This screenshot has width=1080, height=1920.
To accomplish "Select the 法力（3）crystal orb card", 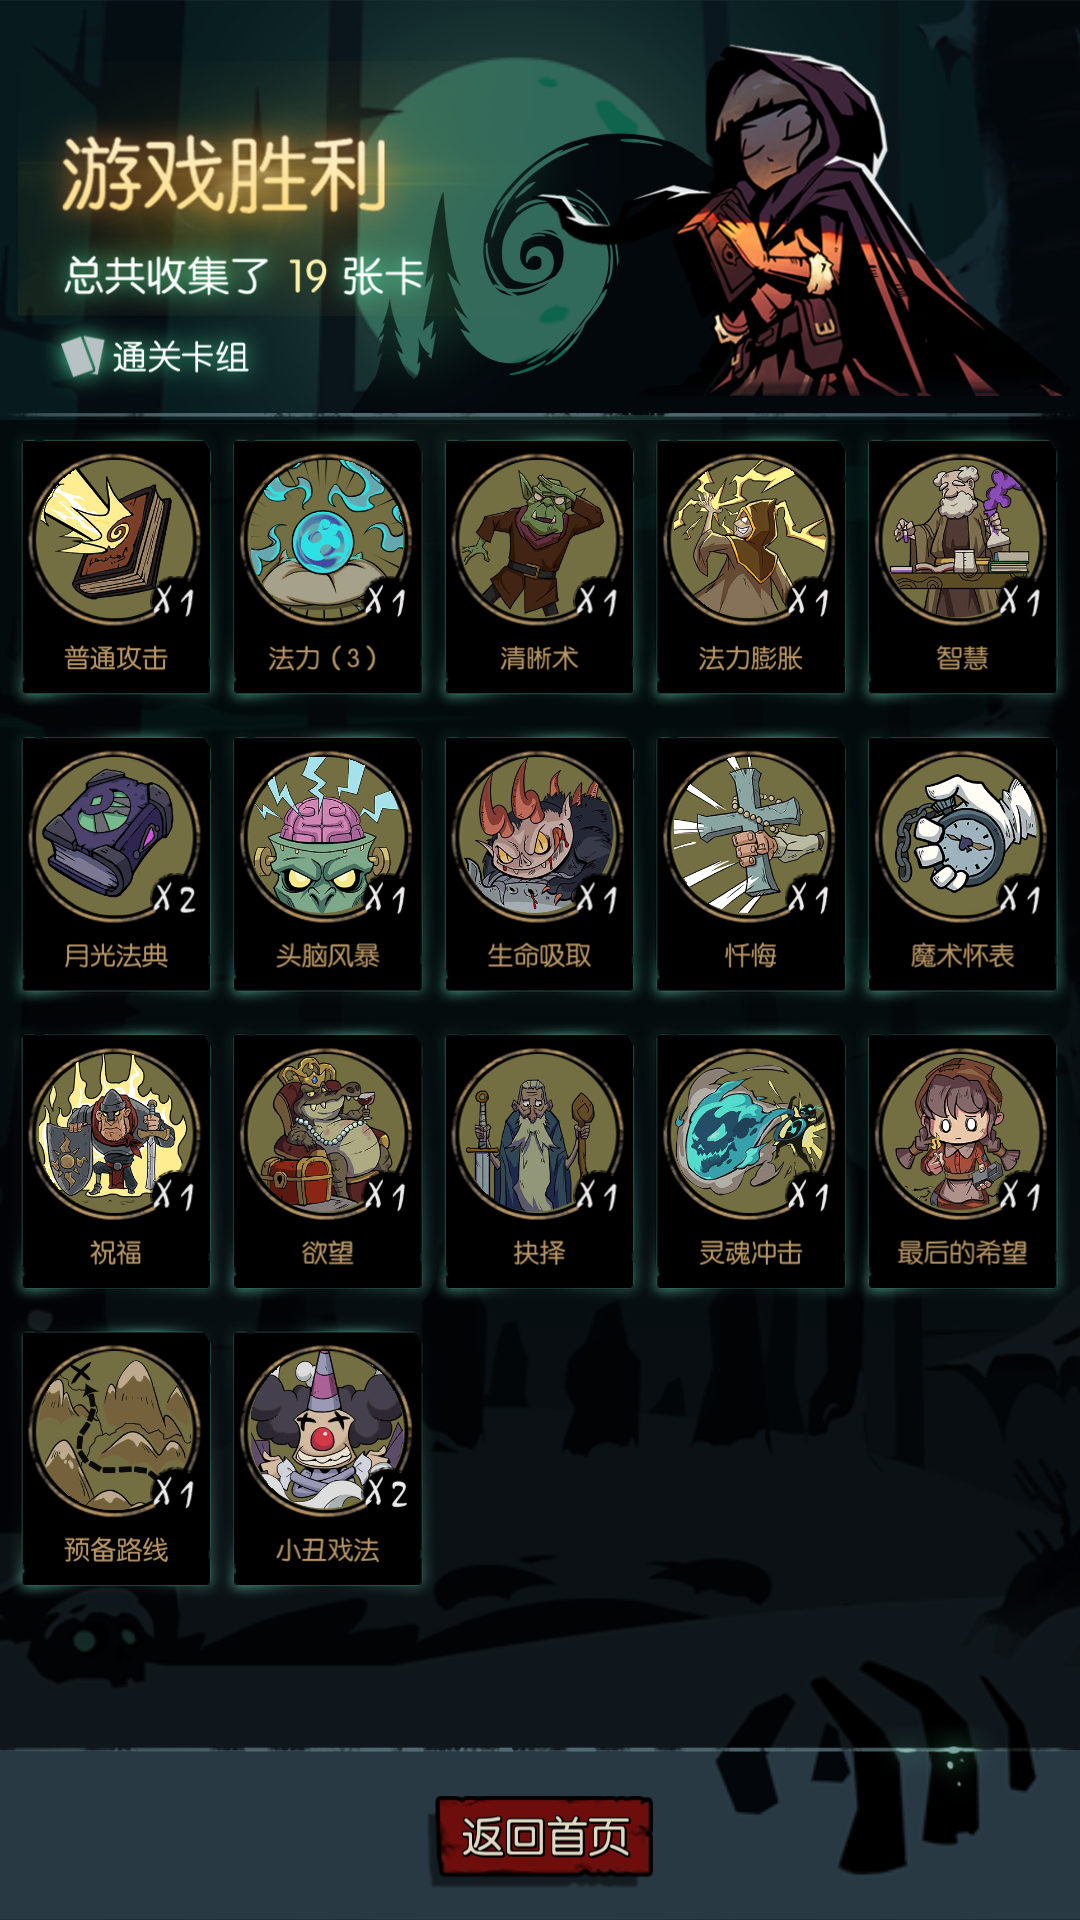I will click(x=327, y=567).
